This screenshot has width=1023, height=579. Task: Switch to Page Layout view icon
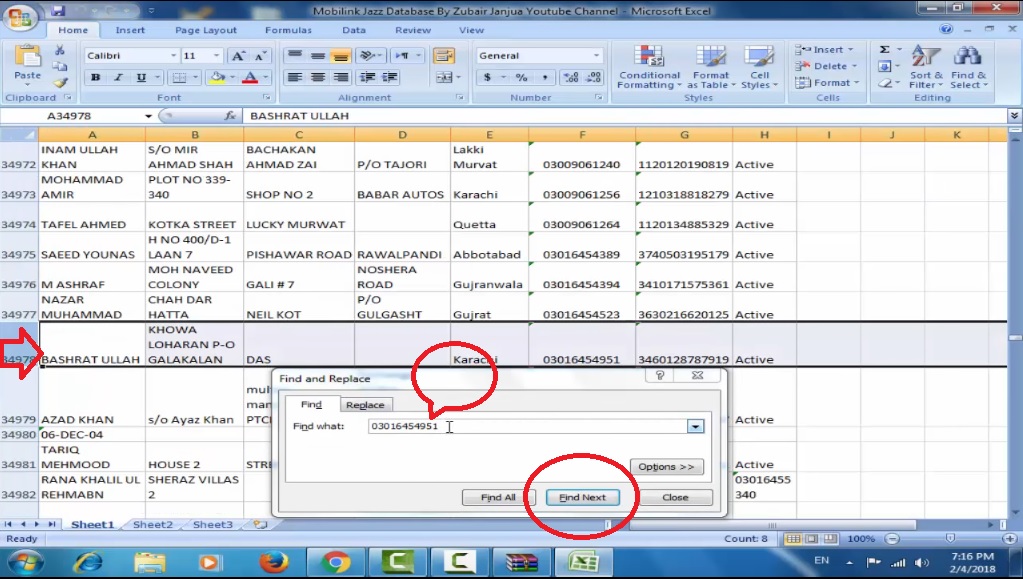click(811, 539)
